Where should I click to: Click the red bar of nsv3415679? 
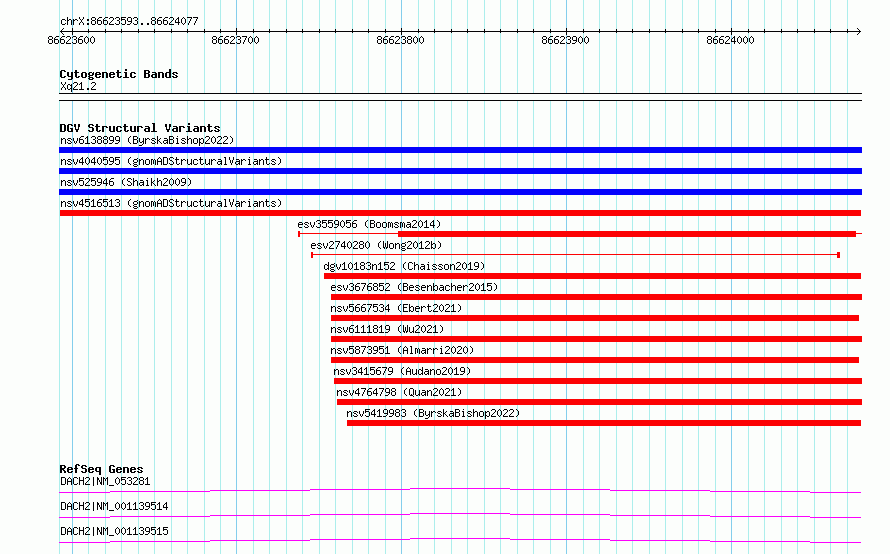[x=598, y=381]
